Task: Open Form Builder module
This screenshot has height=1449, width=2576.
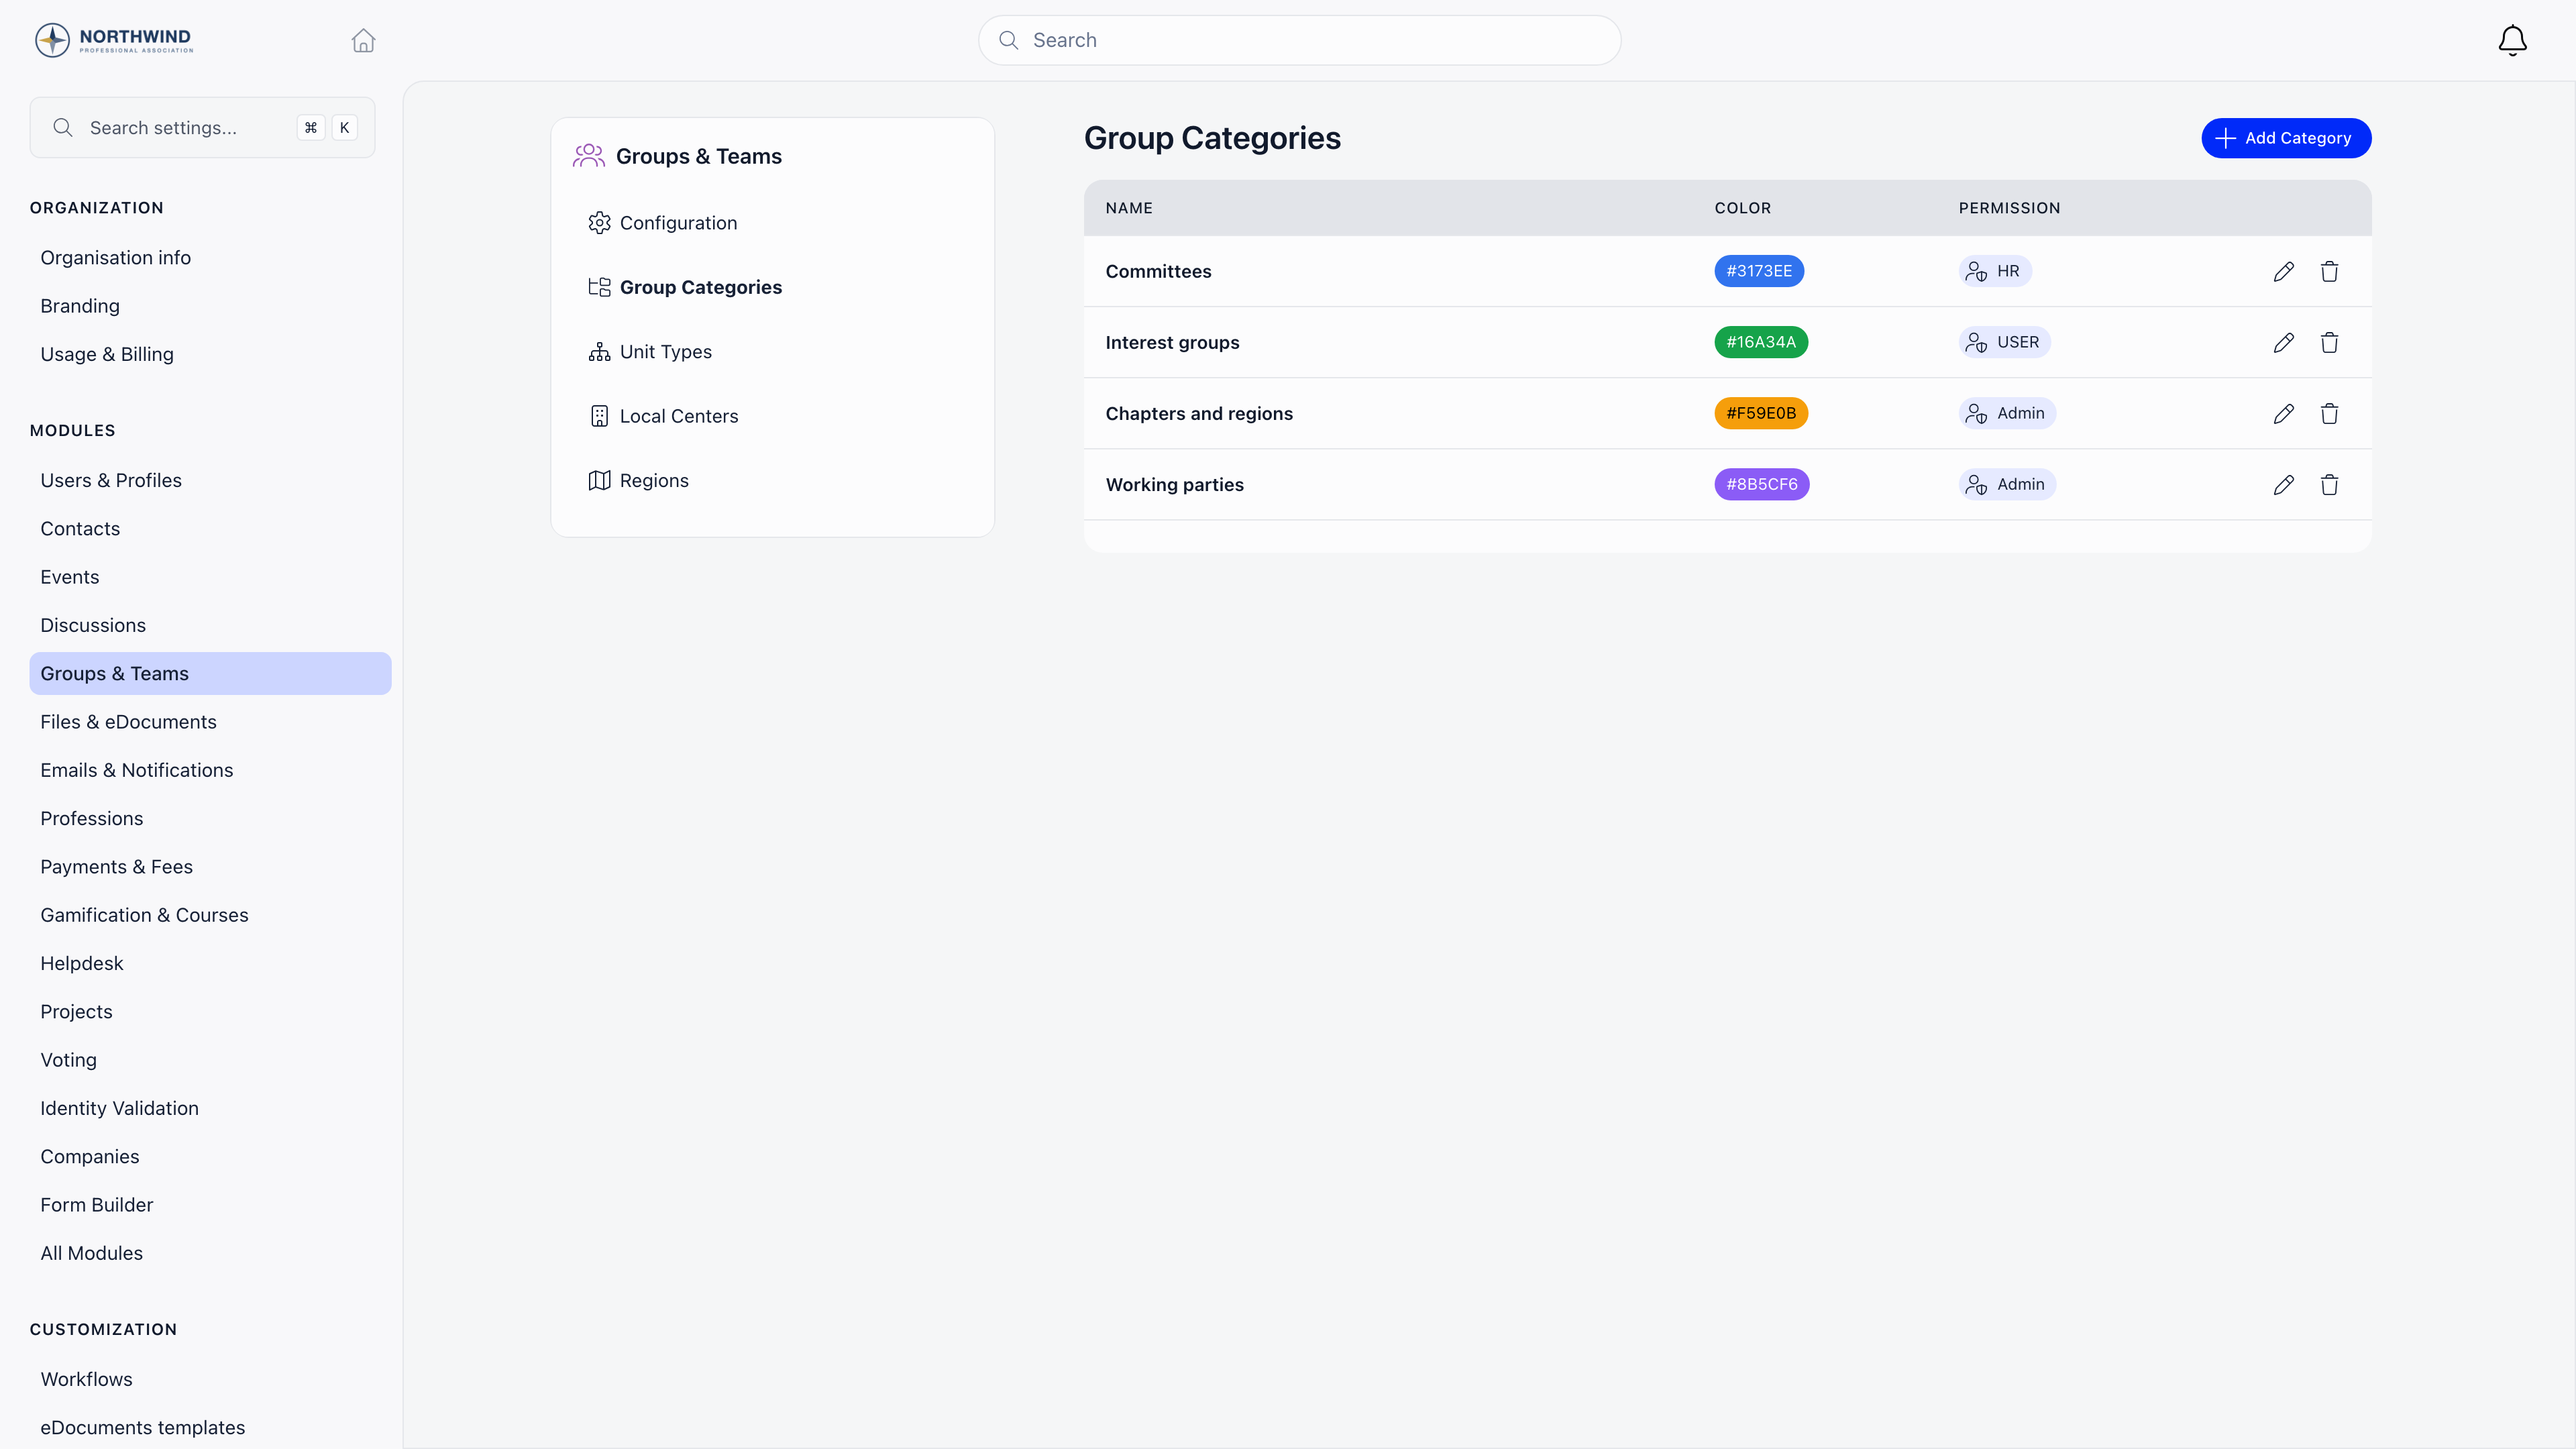Action: tap(97, 1205)
